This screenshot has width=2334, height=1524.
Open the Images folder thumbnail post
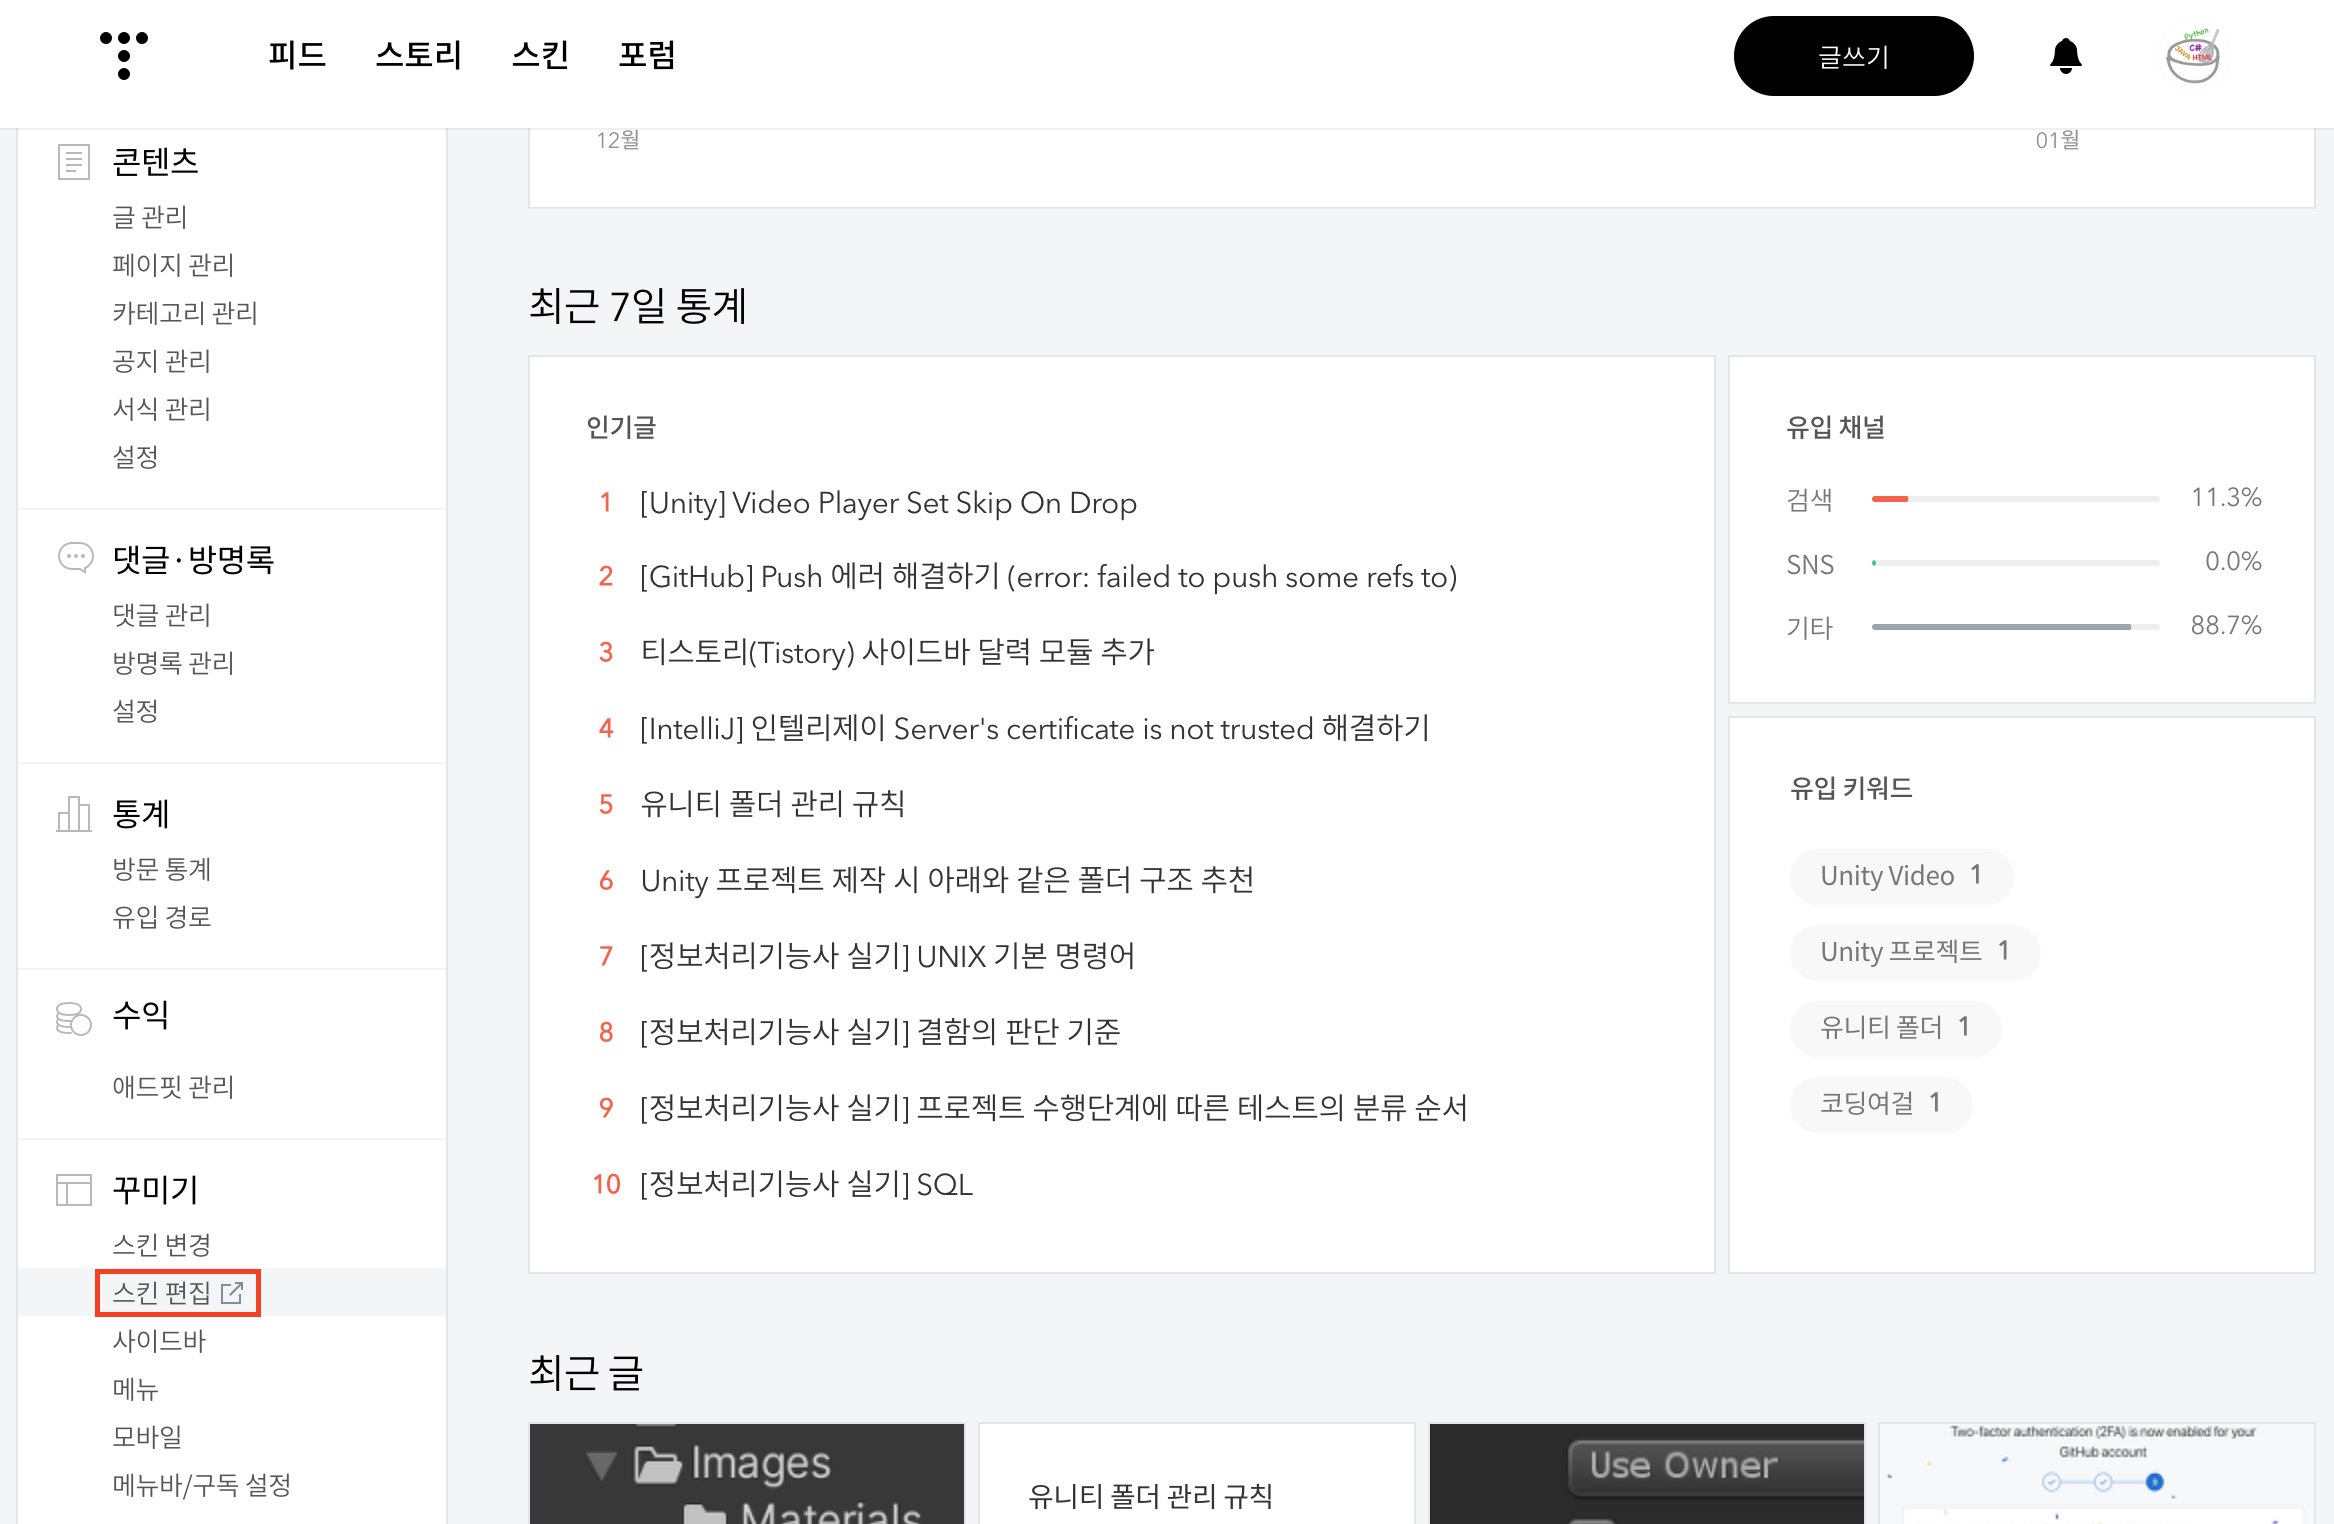point(746,1474)
